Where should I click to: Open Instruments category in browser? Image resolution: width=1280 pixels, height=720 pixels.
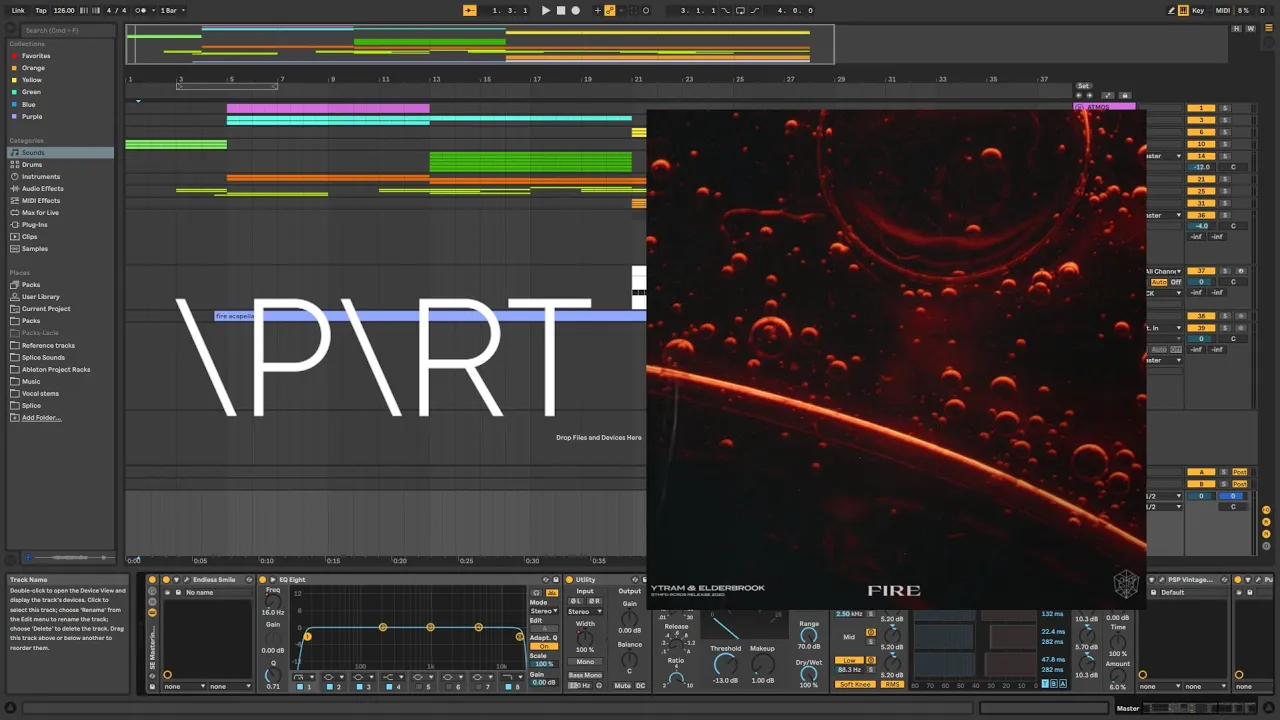41,176
